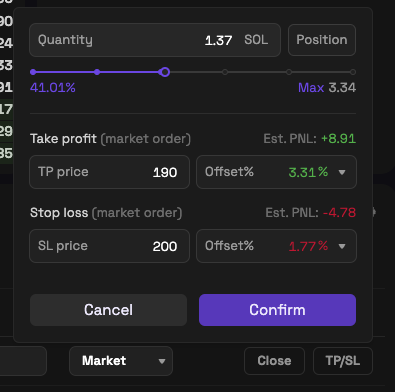Select the last slider dot at maximum
The width and height of the screenshot is (395, 392).
(353, 72)
